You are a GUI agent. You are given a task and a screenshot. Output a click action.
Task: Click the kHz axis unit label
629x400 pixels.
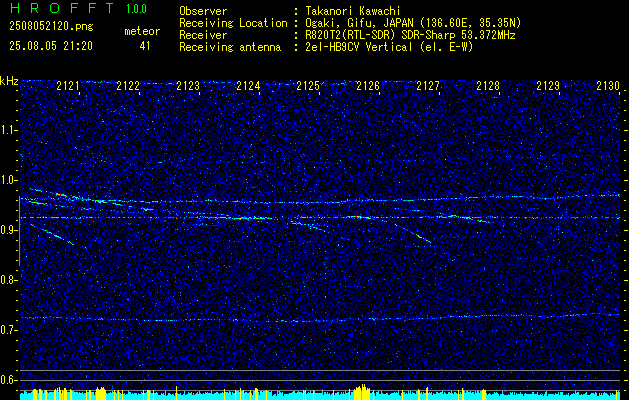[9, 81]
